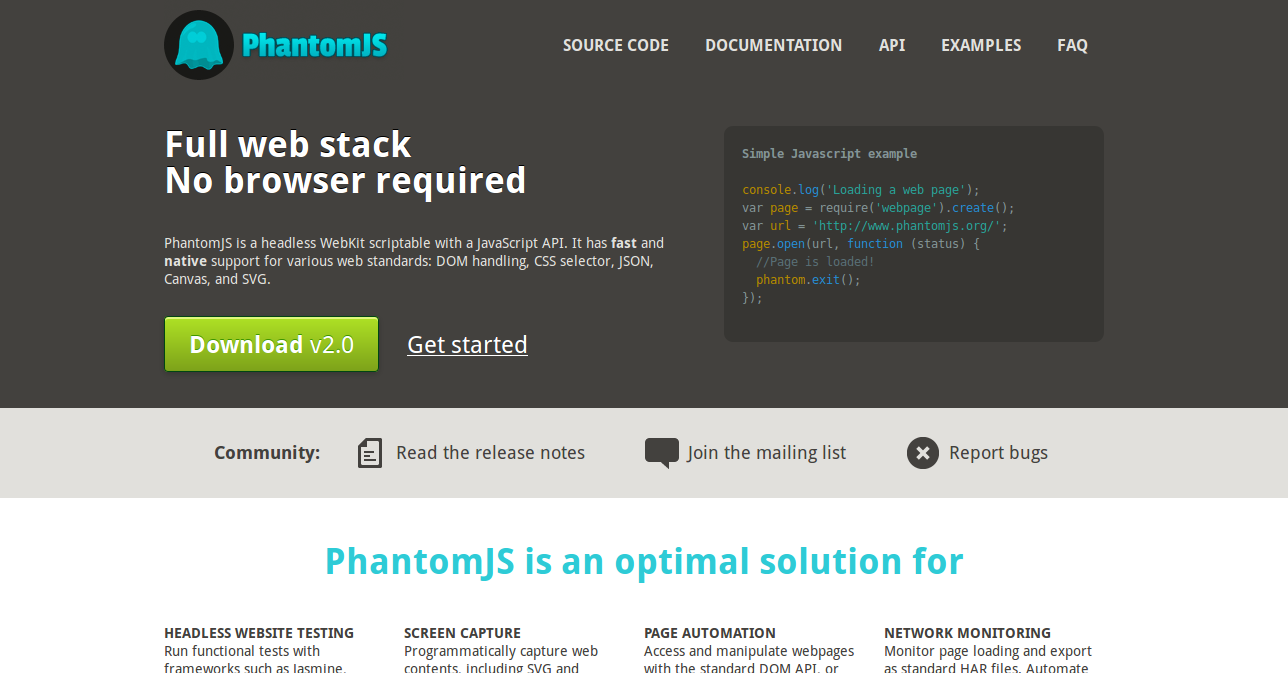Click the 'Simple Javascript example' title
Screen dimensions: 1288x673
tap(829, 154)
